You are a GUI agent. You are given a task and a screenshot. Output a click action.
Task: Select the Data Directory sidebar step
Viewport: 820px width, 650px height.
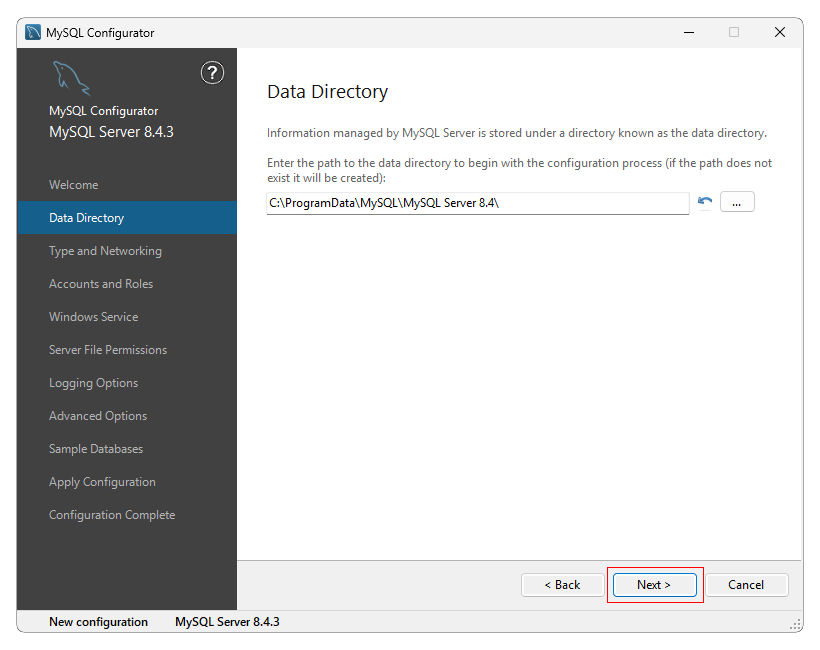pyautogui.click(x=87, y=218)
